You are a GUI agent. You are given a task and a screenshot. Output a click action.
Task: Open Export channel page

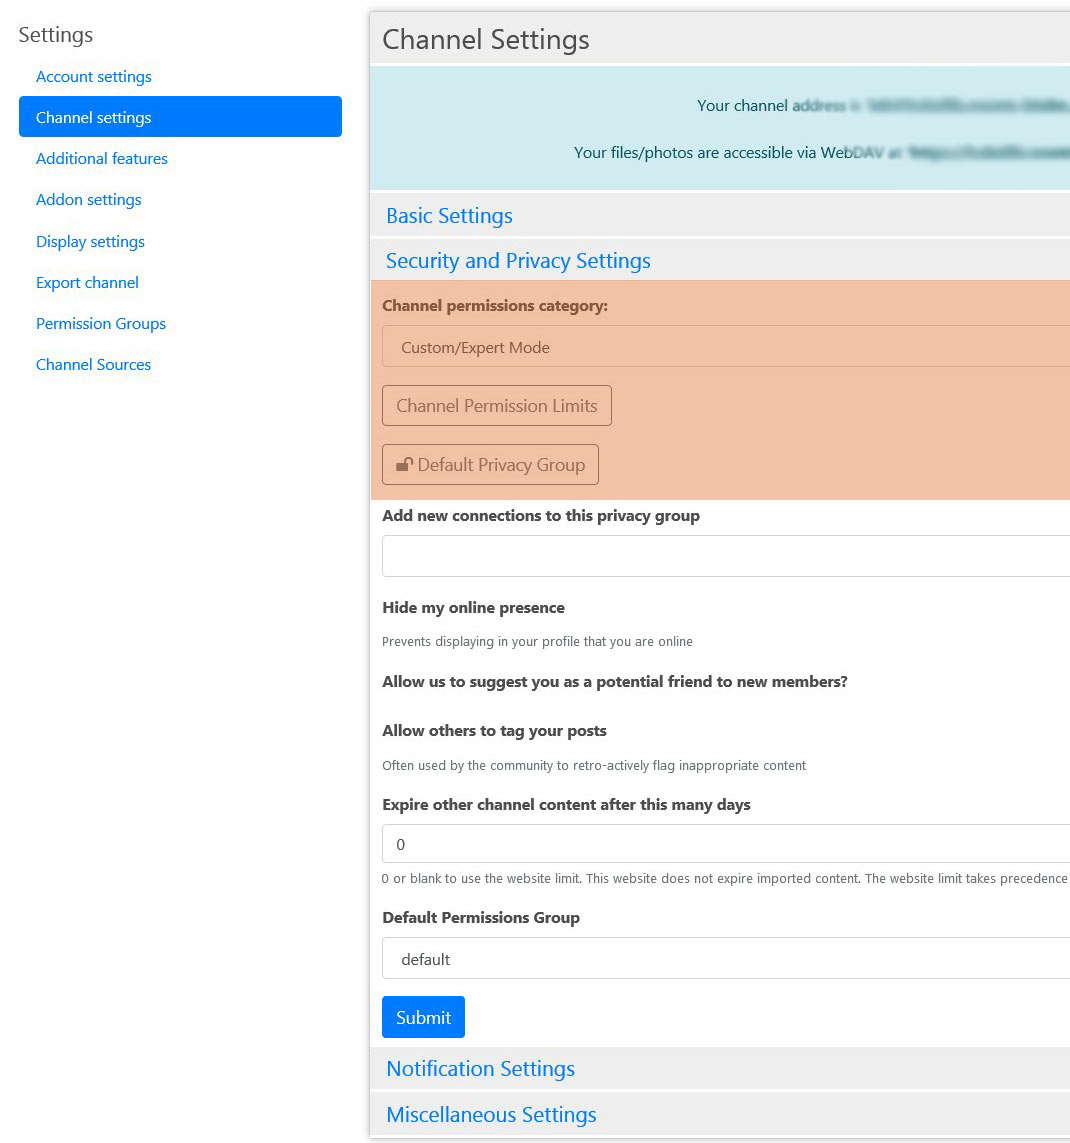coord(87,283)
